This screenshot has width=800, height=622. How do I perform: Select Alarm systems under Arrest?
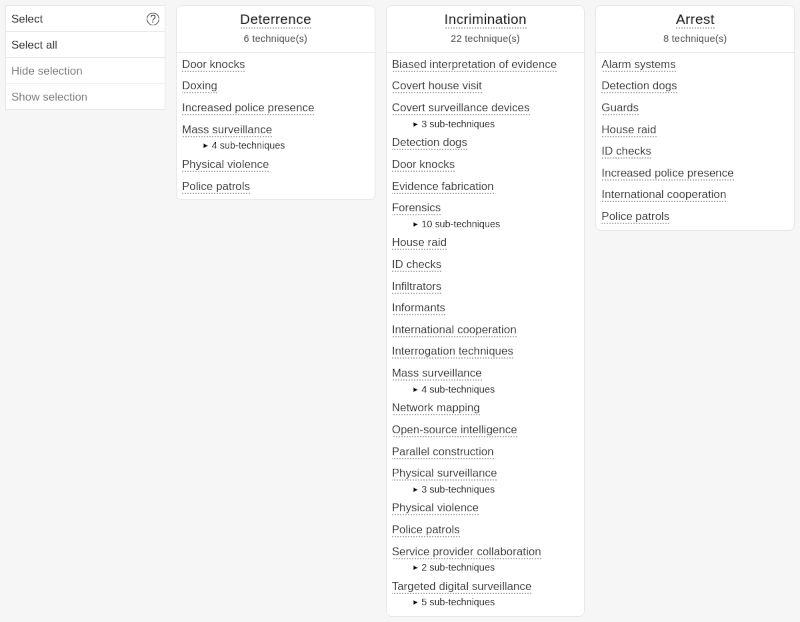coord(637,64)
